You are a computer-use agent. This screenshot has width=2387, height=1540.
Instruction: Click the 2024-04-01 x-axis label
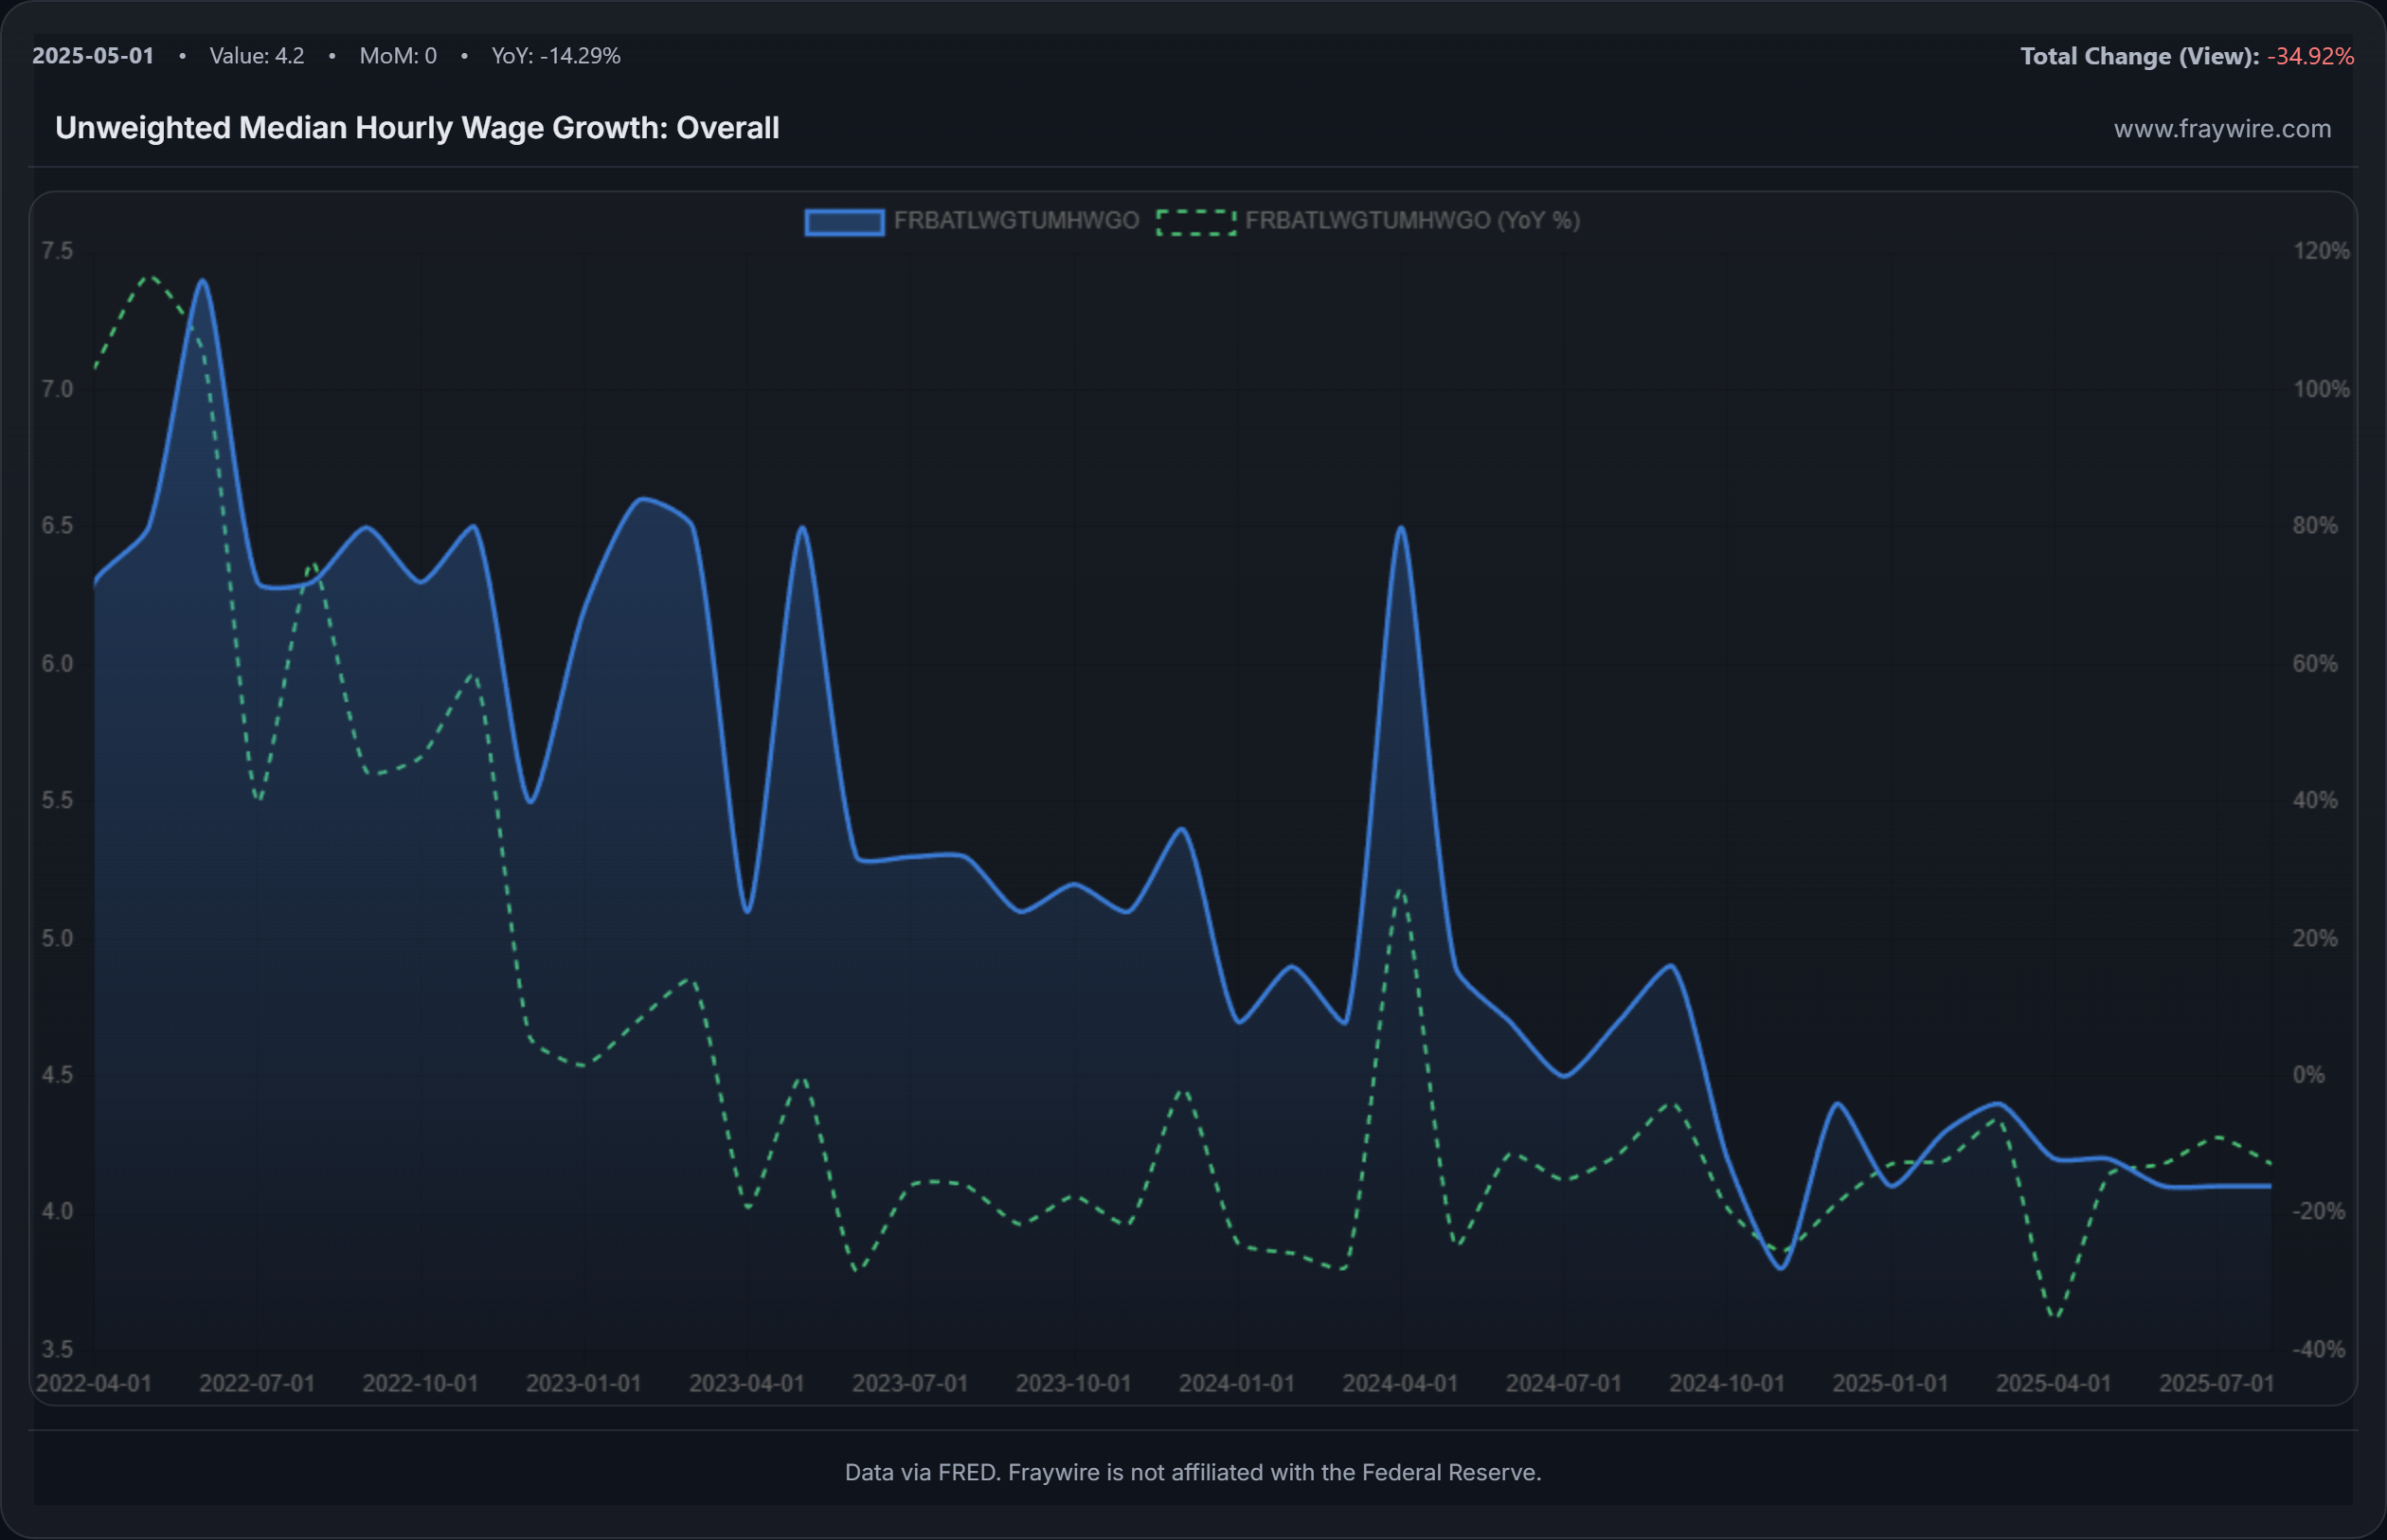pyautogui.click(x=1400, y=1383)
